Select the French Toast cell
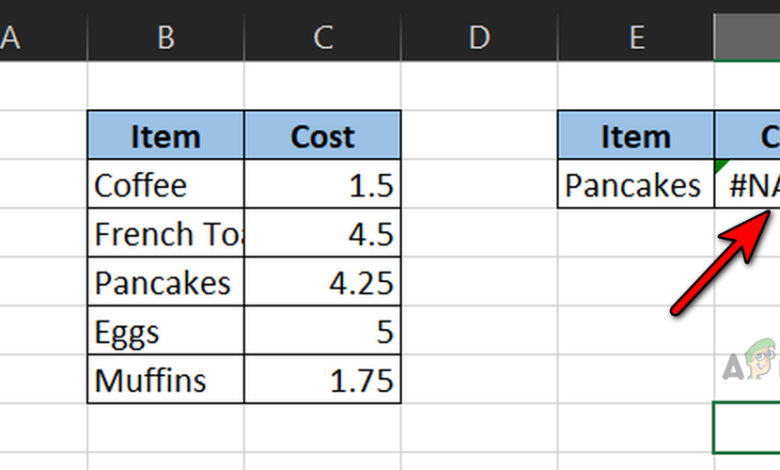This screenshot has height=470, width=780. point(166,233)
